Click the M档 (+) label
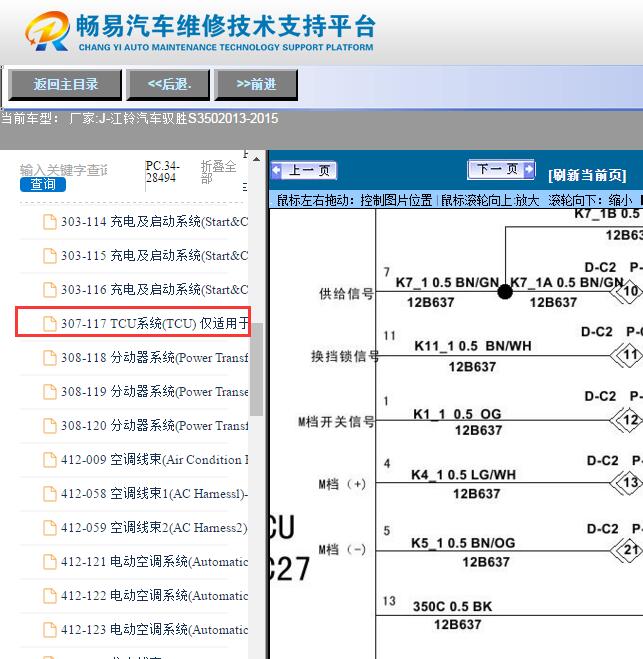 [x=342, y=484]
